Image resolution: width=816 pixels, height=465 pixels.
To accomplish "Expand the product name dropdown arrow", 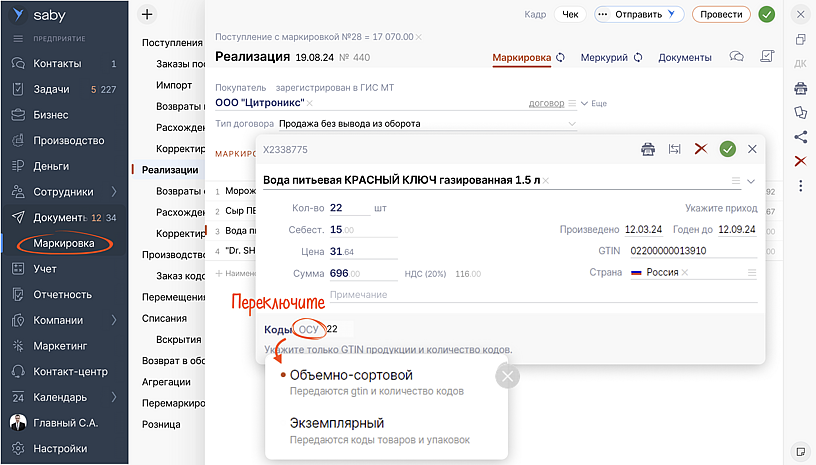I will tap(751, 181).
